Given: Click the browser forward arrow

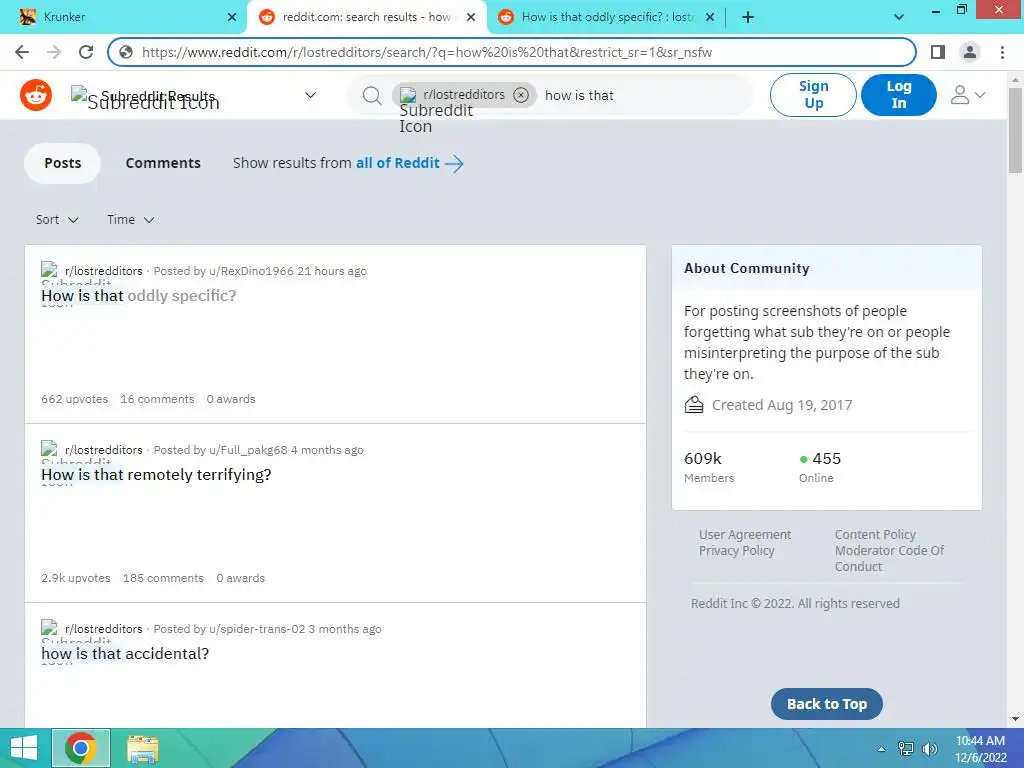Looking at the screenshot, I should (x=54, y=52).
